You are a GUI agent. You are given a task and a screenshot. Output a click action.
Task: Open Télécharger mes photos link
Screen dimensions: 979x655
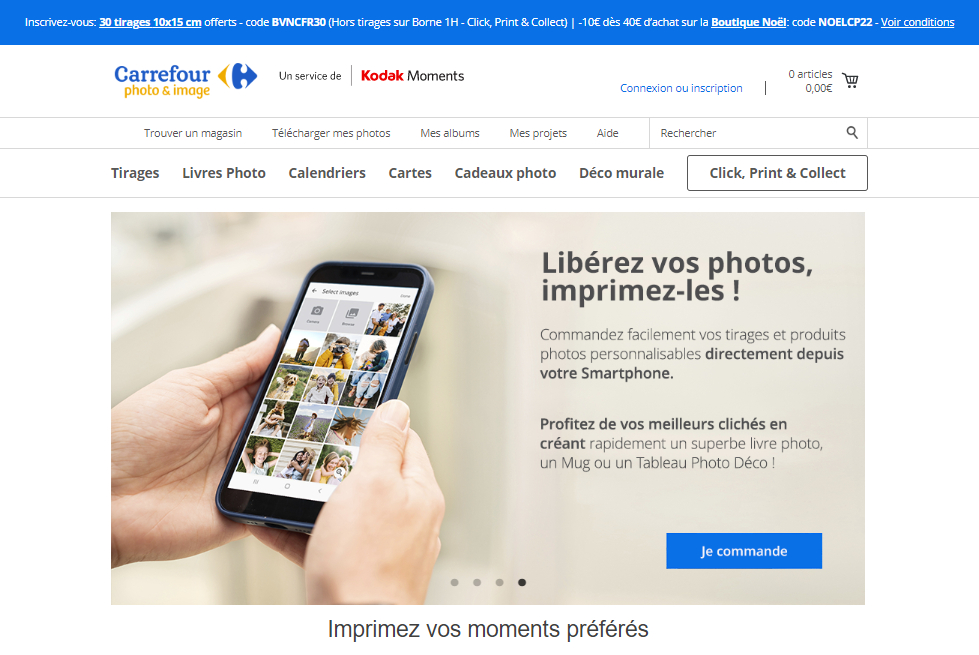point(331,133)
